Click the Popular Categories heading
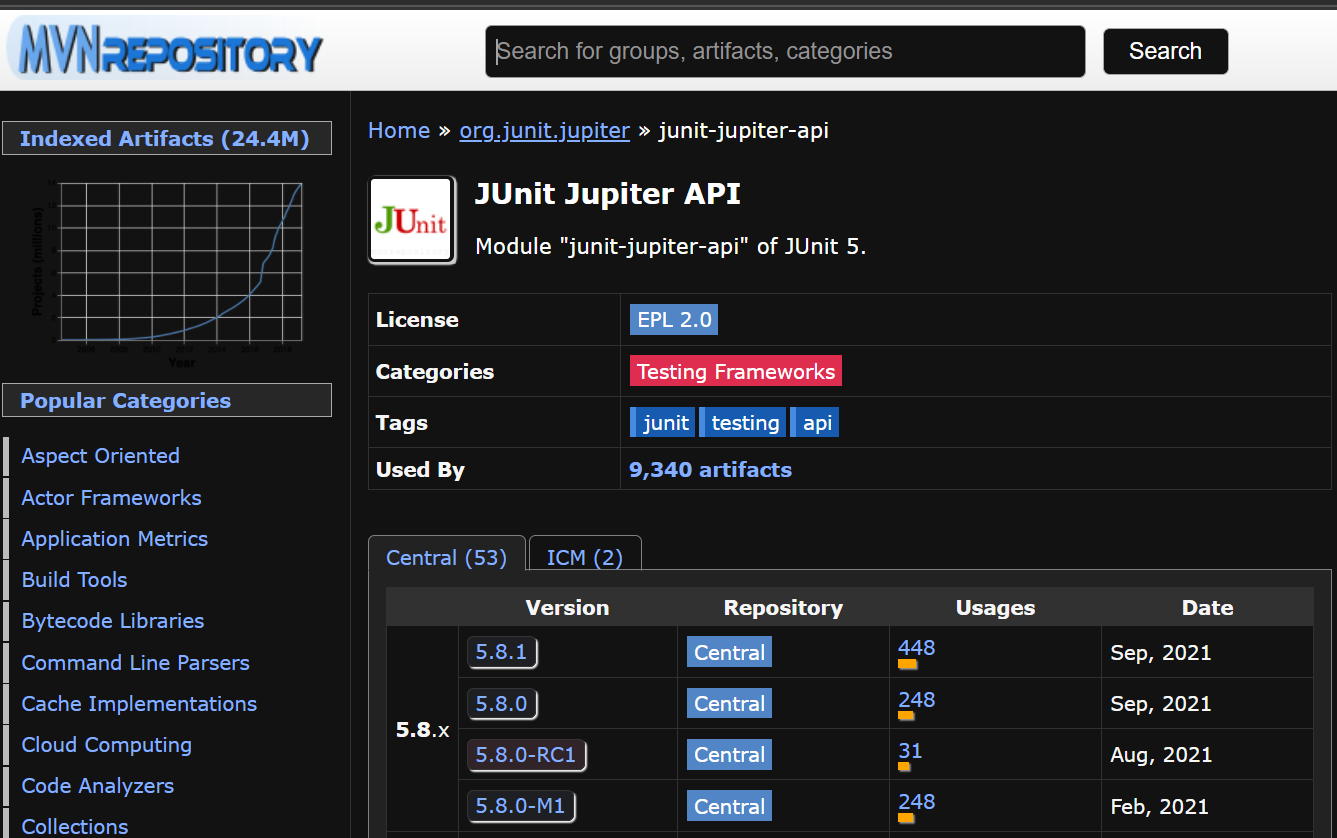Viewport: 1337px width, 838px height. click(x=167, y=401)
